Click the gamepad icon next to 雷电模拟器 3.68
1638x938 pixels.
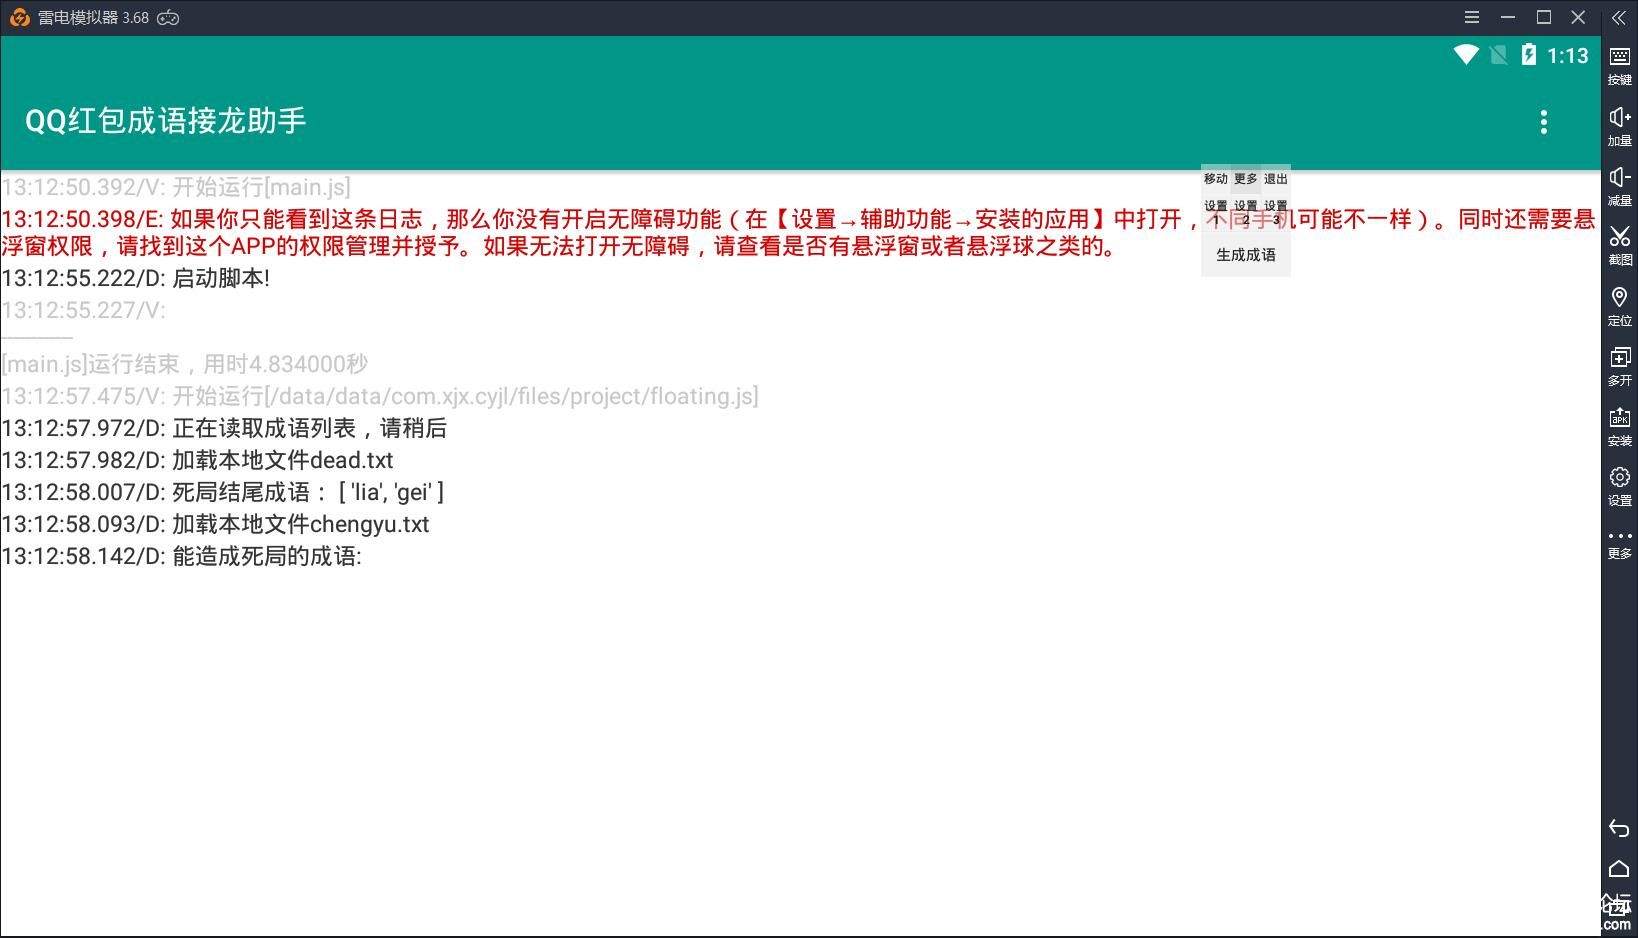click(x=168, y=18)
